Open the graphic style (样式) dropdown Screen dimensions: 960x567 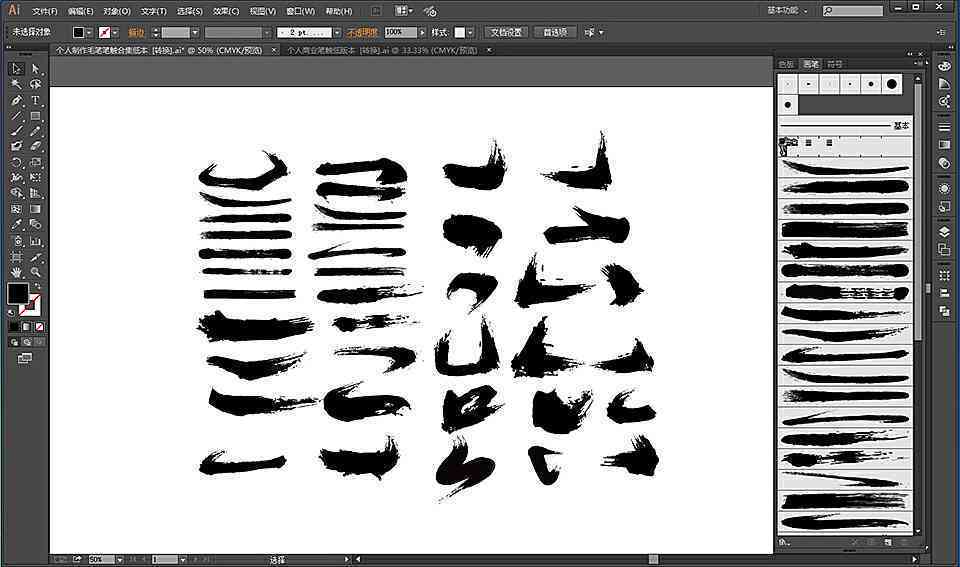point(470,32)
